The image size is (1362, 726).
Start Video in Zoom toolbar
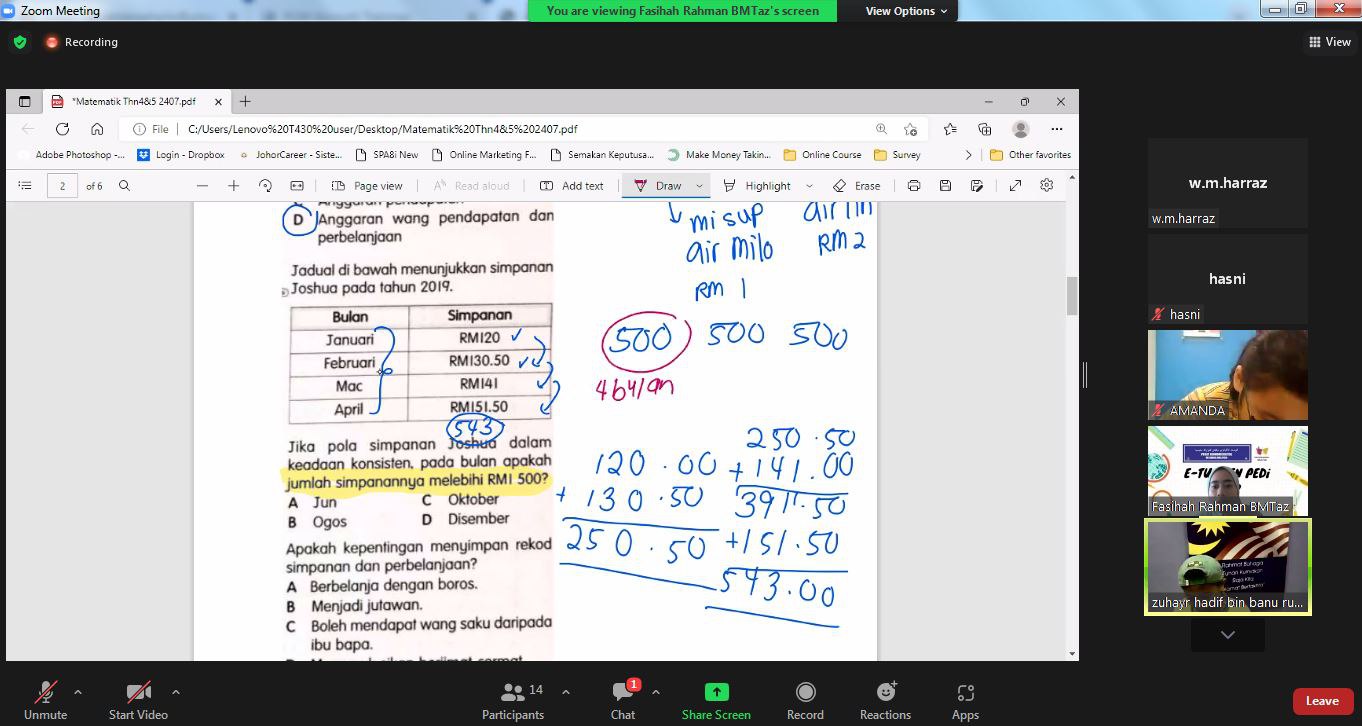(138, 700)
